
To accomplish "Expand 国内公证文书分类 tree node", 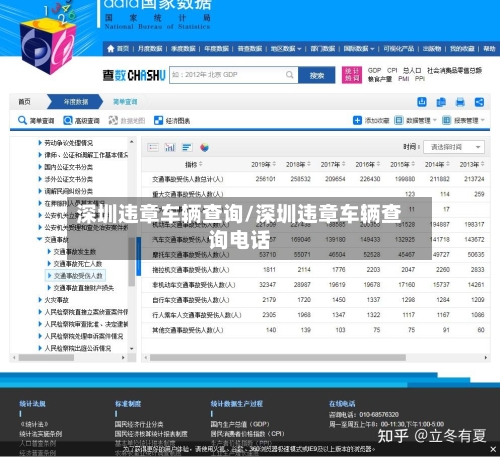I will tap(40, 167).
